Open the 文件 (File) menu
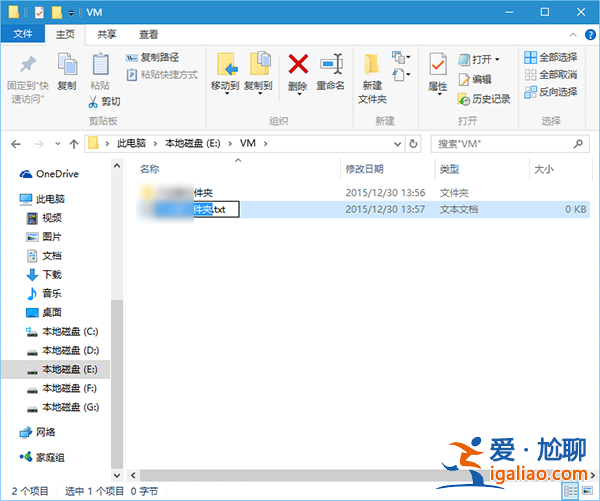Screen dimensions: 600x501 [23, 34]
